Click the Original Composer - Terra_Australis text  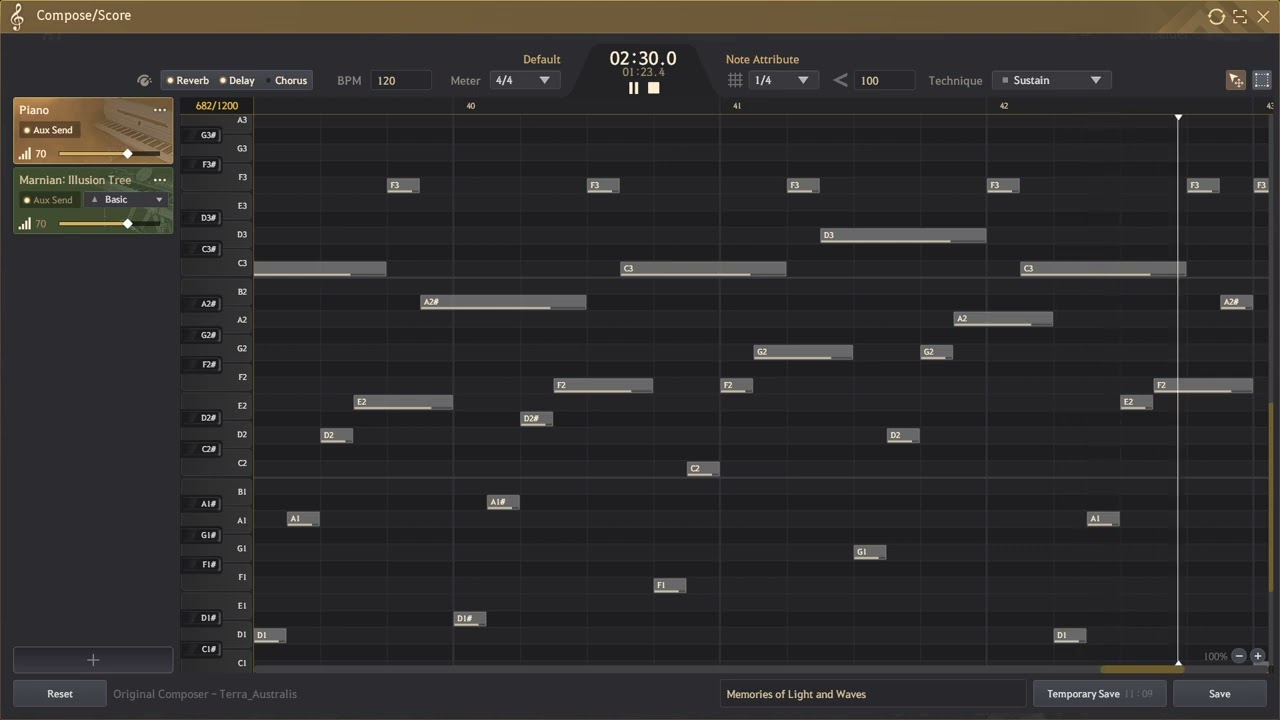coord(205,694)
